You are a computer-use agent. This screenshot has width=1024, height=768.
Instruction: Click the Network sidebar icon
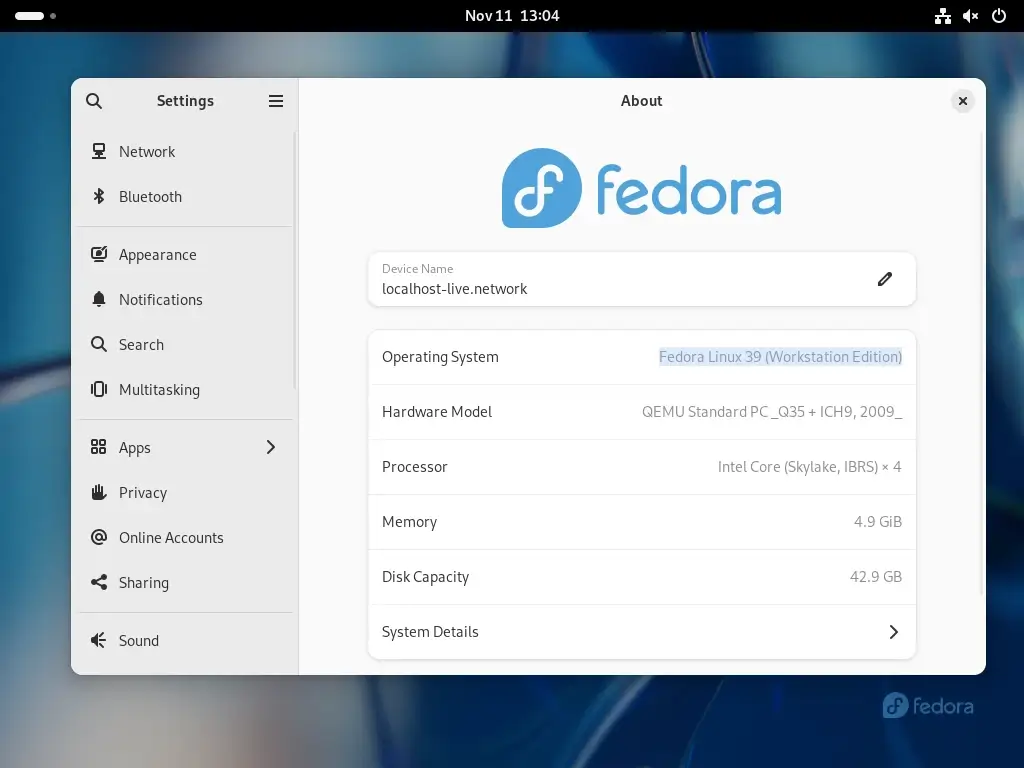click(x=99, y=152)
